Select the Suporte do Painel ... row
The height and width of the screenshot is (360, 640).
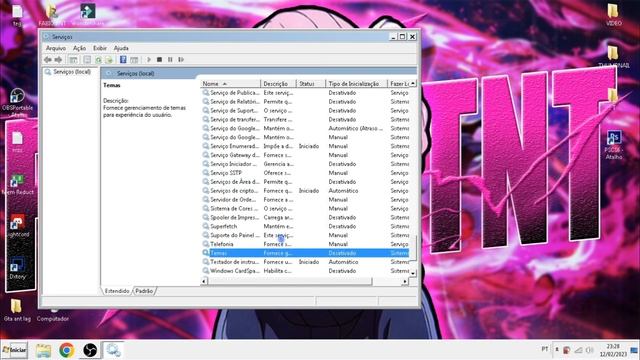(x=305, y=236)
